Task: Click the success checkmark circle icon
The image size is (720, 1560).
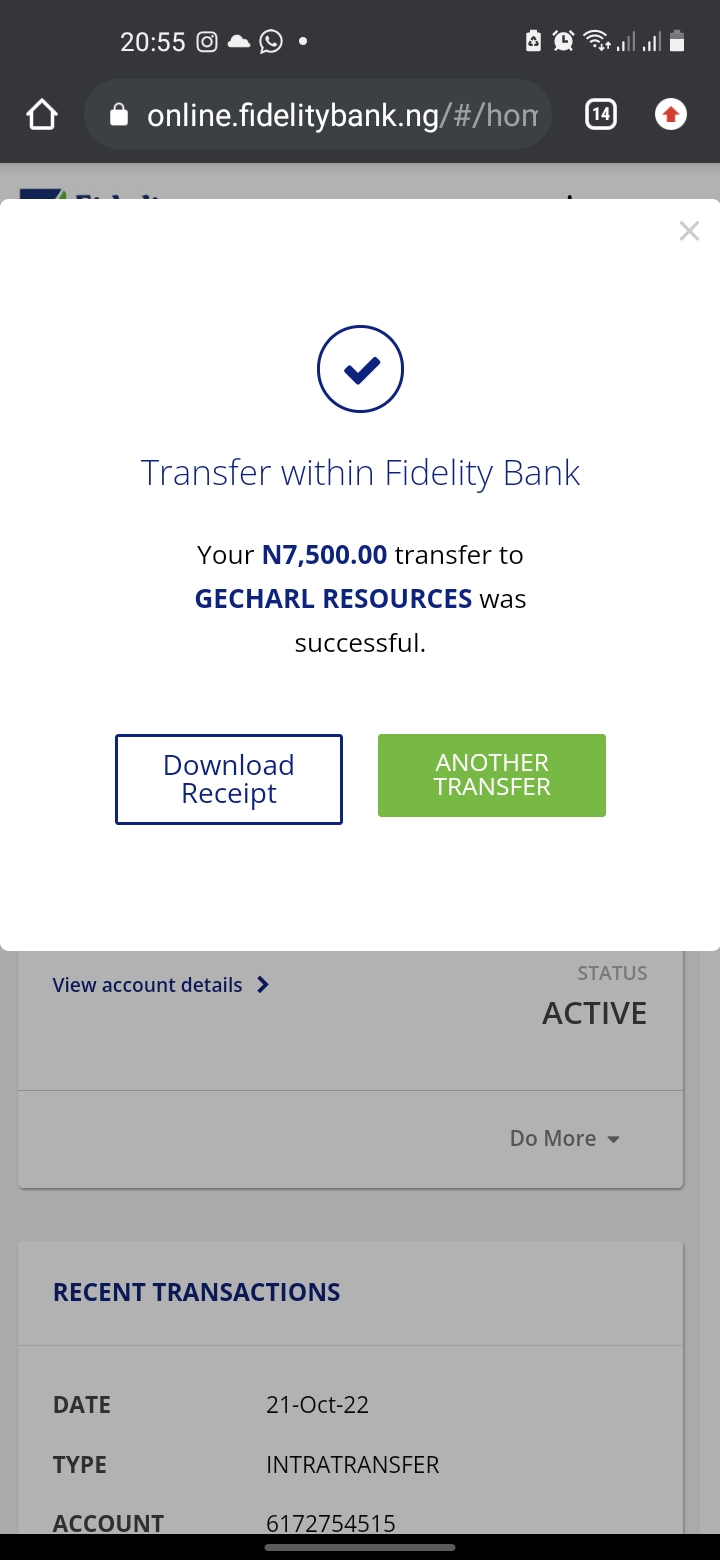Action: click(360, 370)
